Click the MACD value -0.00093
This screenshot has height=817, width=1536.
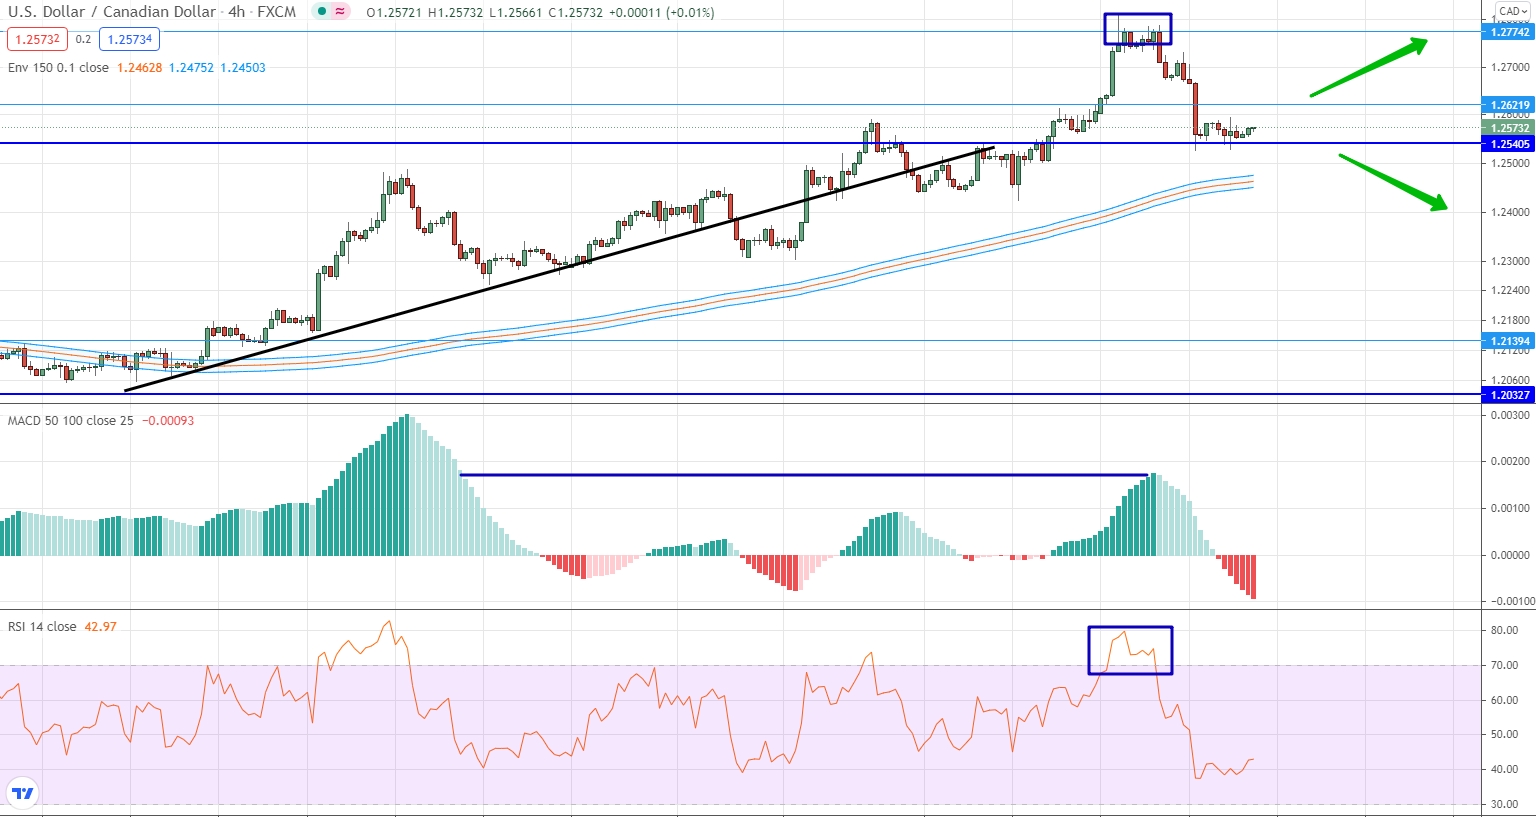coord(168,421)
